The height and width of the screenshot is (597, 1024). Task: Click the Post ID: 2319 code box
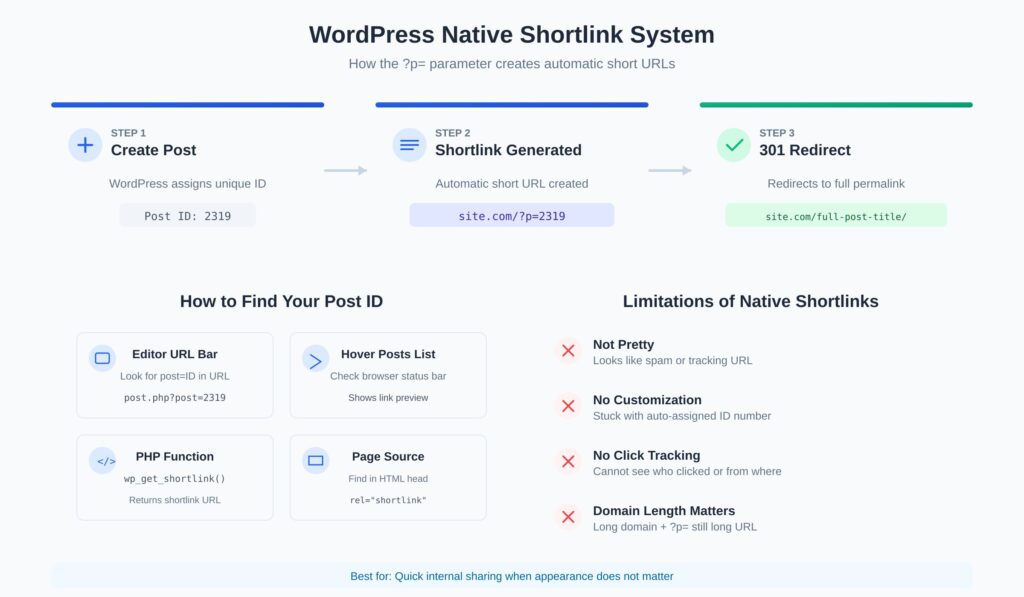coord(187,216)
